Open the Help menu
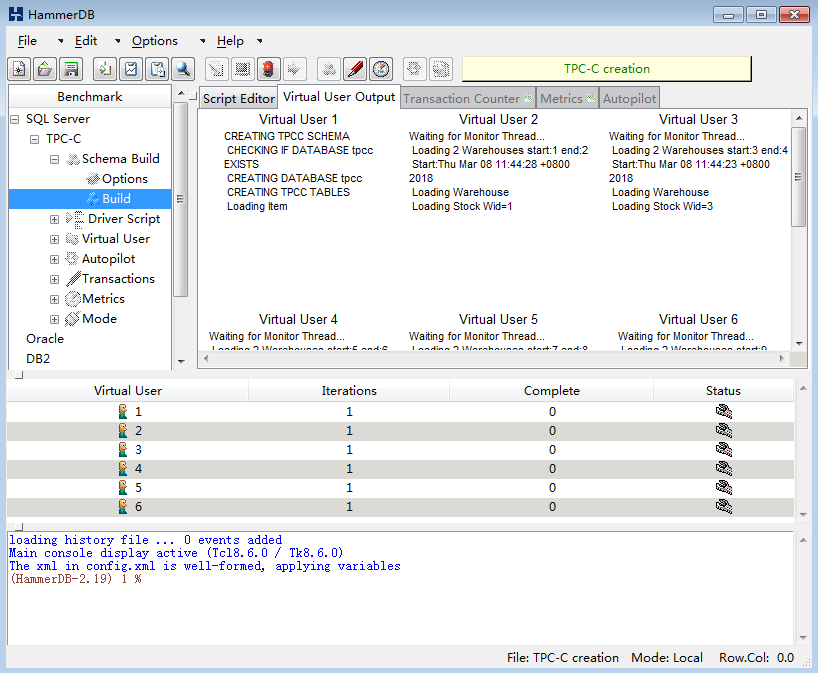This screenshot has height=673, width=818. pos(230,41)
